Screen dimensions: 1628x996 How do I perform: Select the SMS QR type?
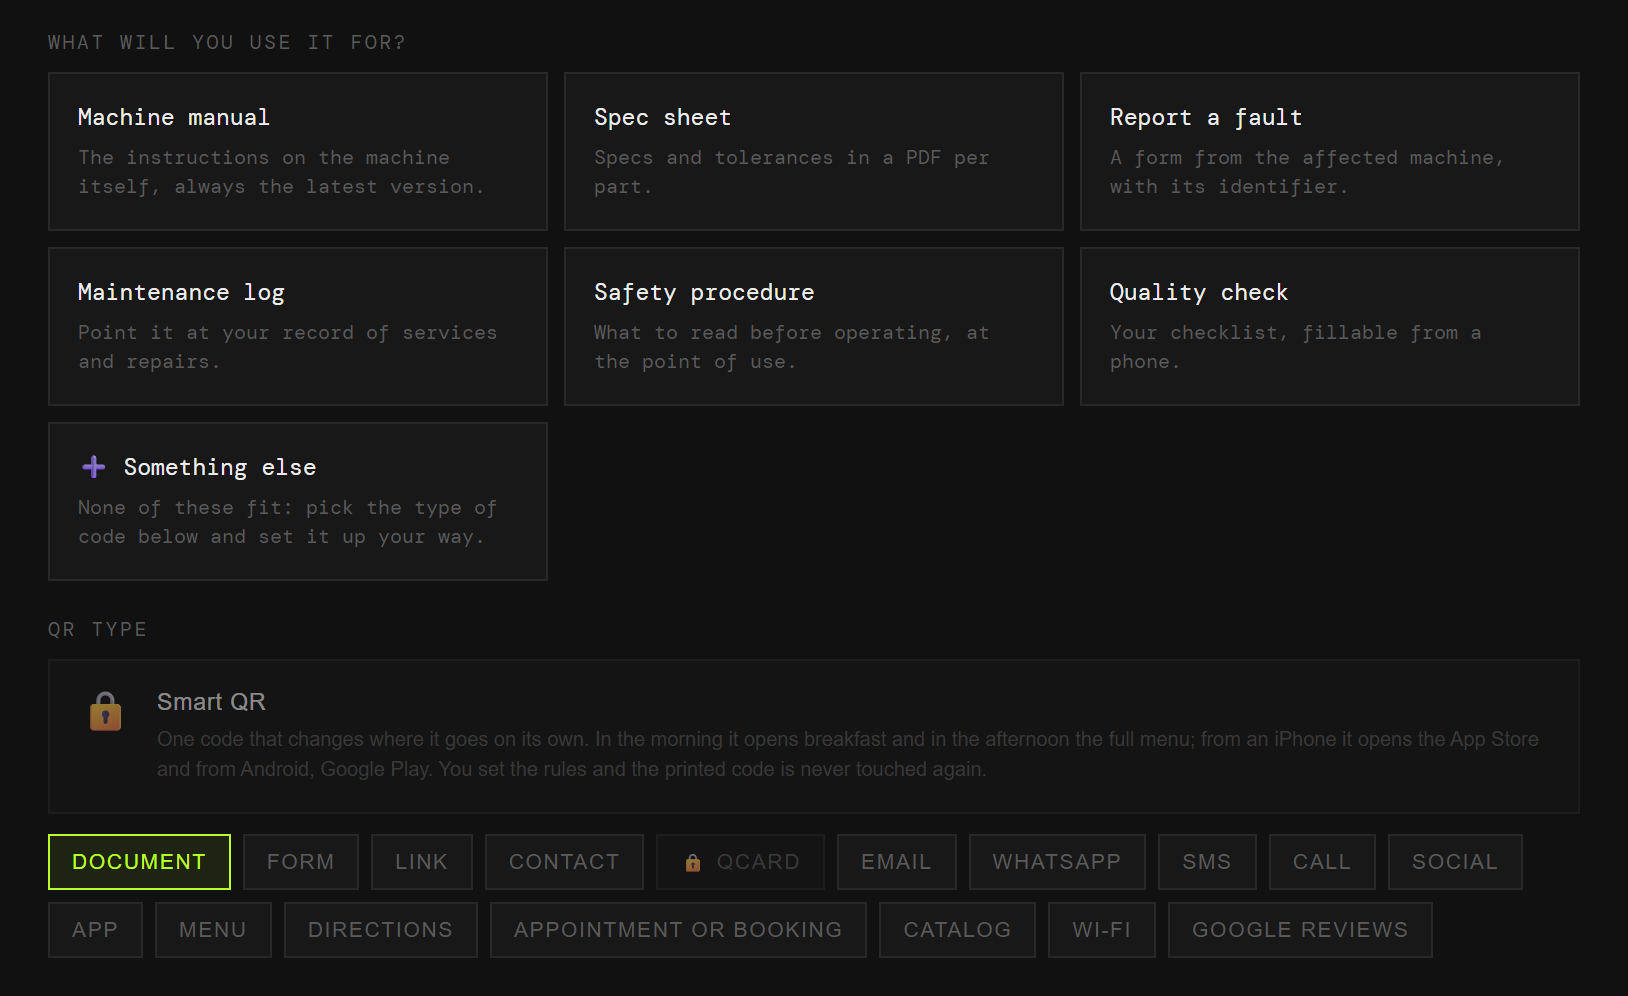pos(1207,862)
